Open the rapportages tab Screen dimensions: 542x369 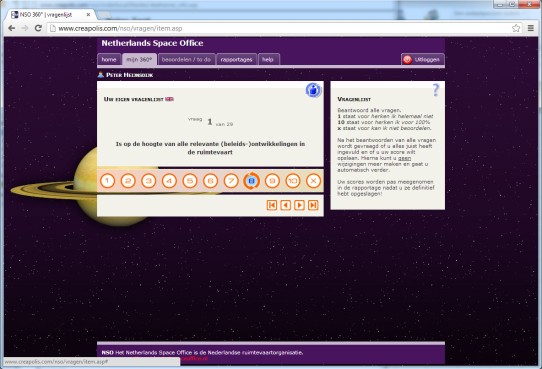pyautogui.click(x=236, y=59)
